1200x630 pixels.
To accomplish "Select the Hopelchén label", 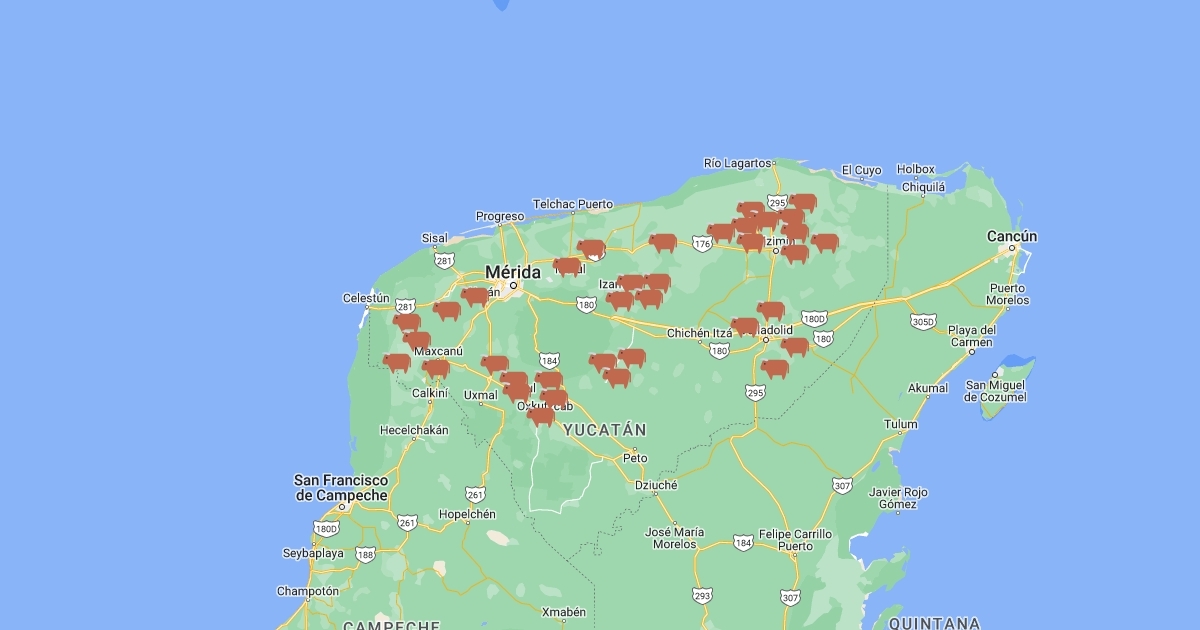I will (467, 514).
